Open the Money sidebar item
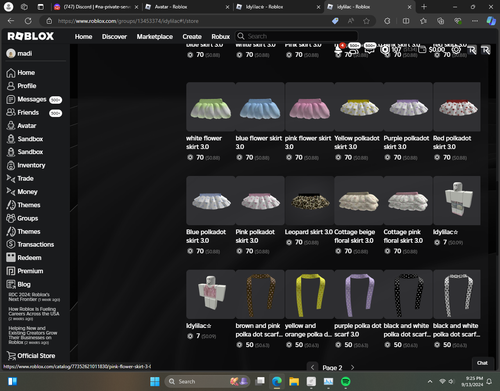Screen dimensions: 500x391 pos(22,192)
